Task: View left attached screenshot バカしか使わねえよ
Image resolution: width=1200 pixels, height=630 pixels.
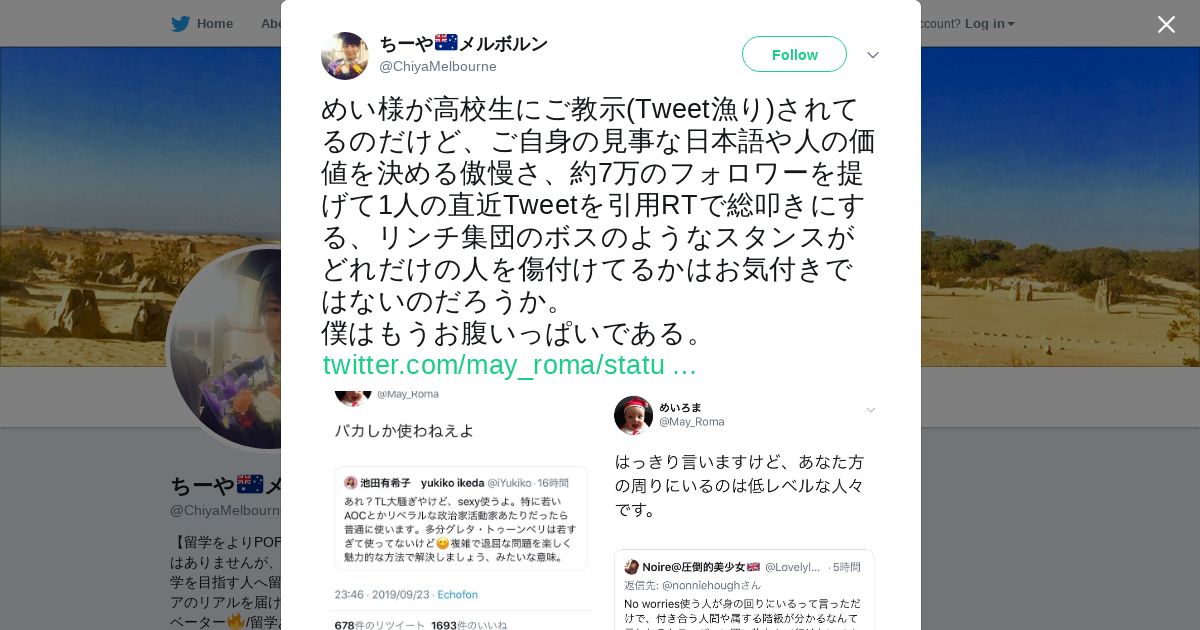Action: [x=462, y=505]
